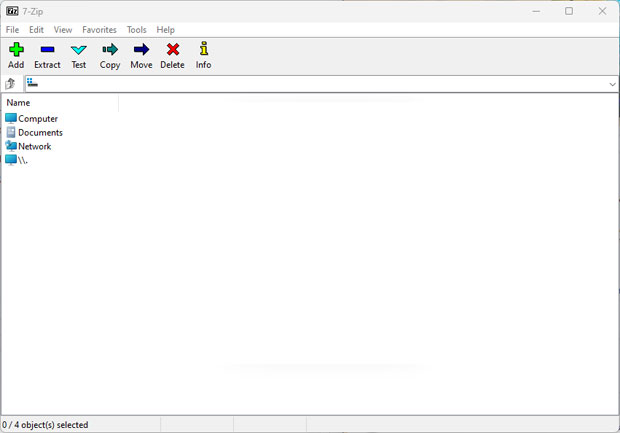Open the Tools menu

click(x=136, y=30)
